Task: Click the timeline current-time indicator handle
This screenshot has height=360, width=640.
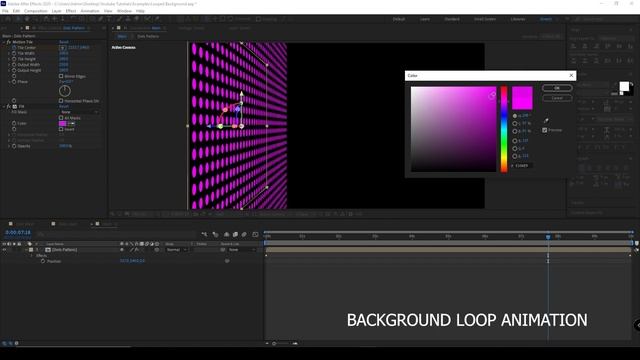Action: coord(548,236)
